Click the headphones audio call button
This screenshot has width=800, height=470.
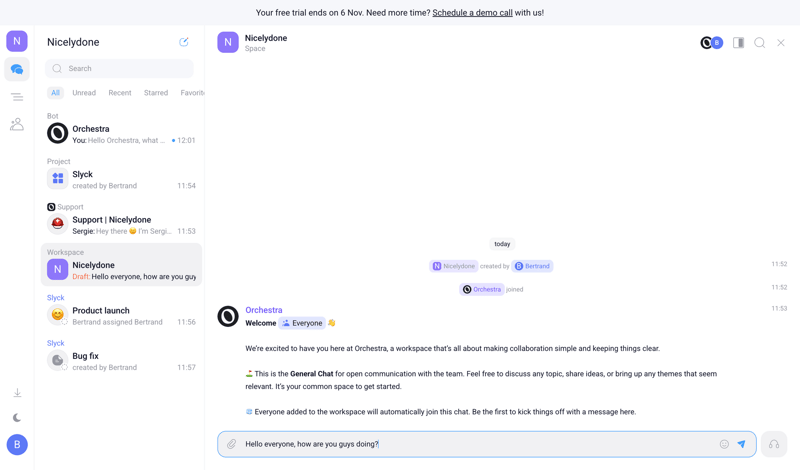pyautogui.click(x=774, y=444)
